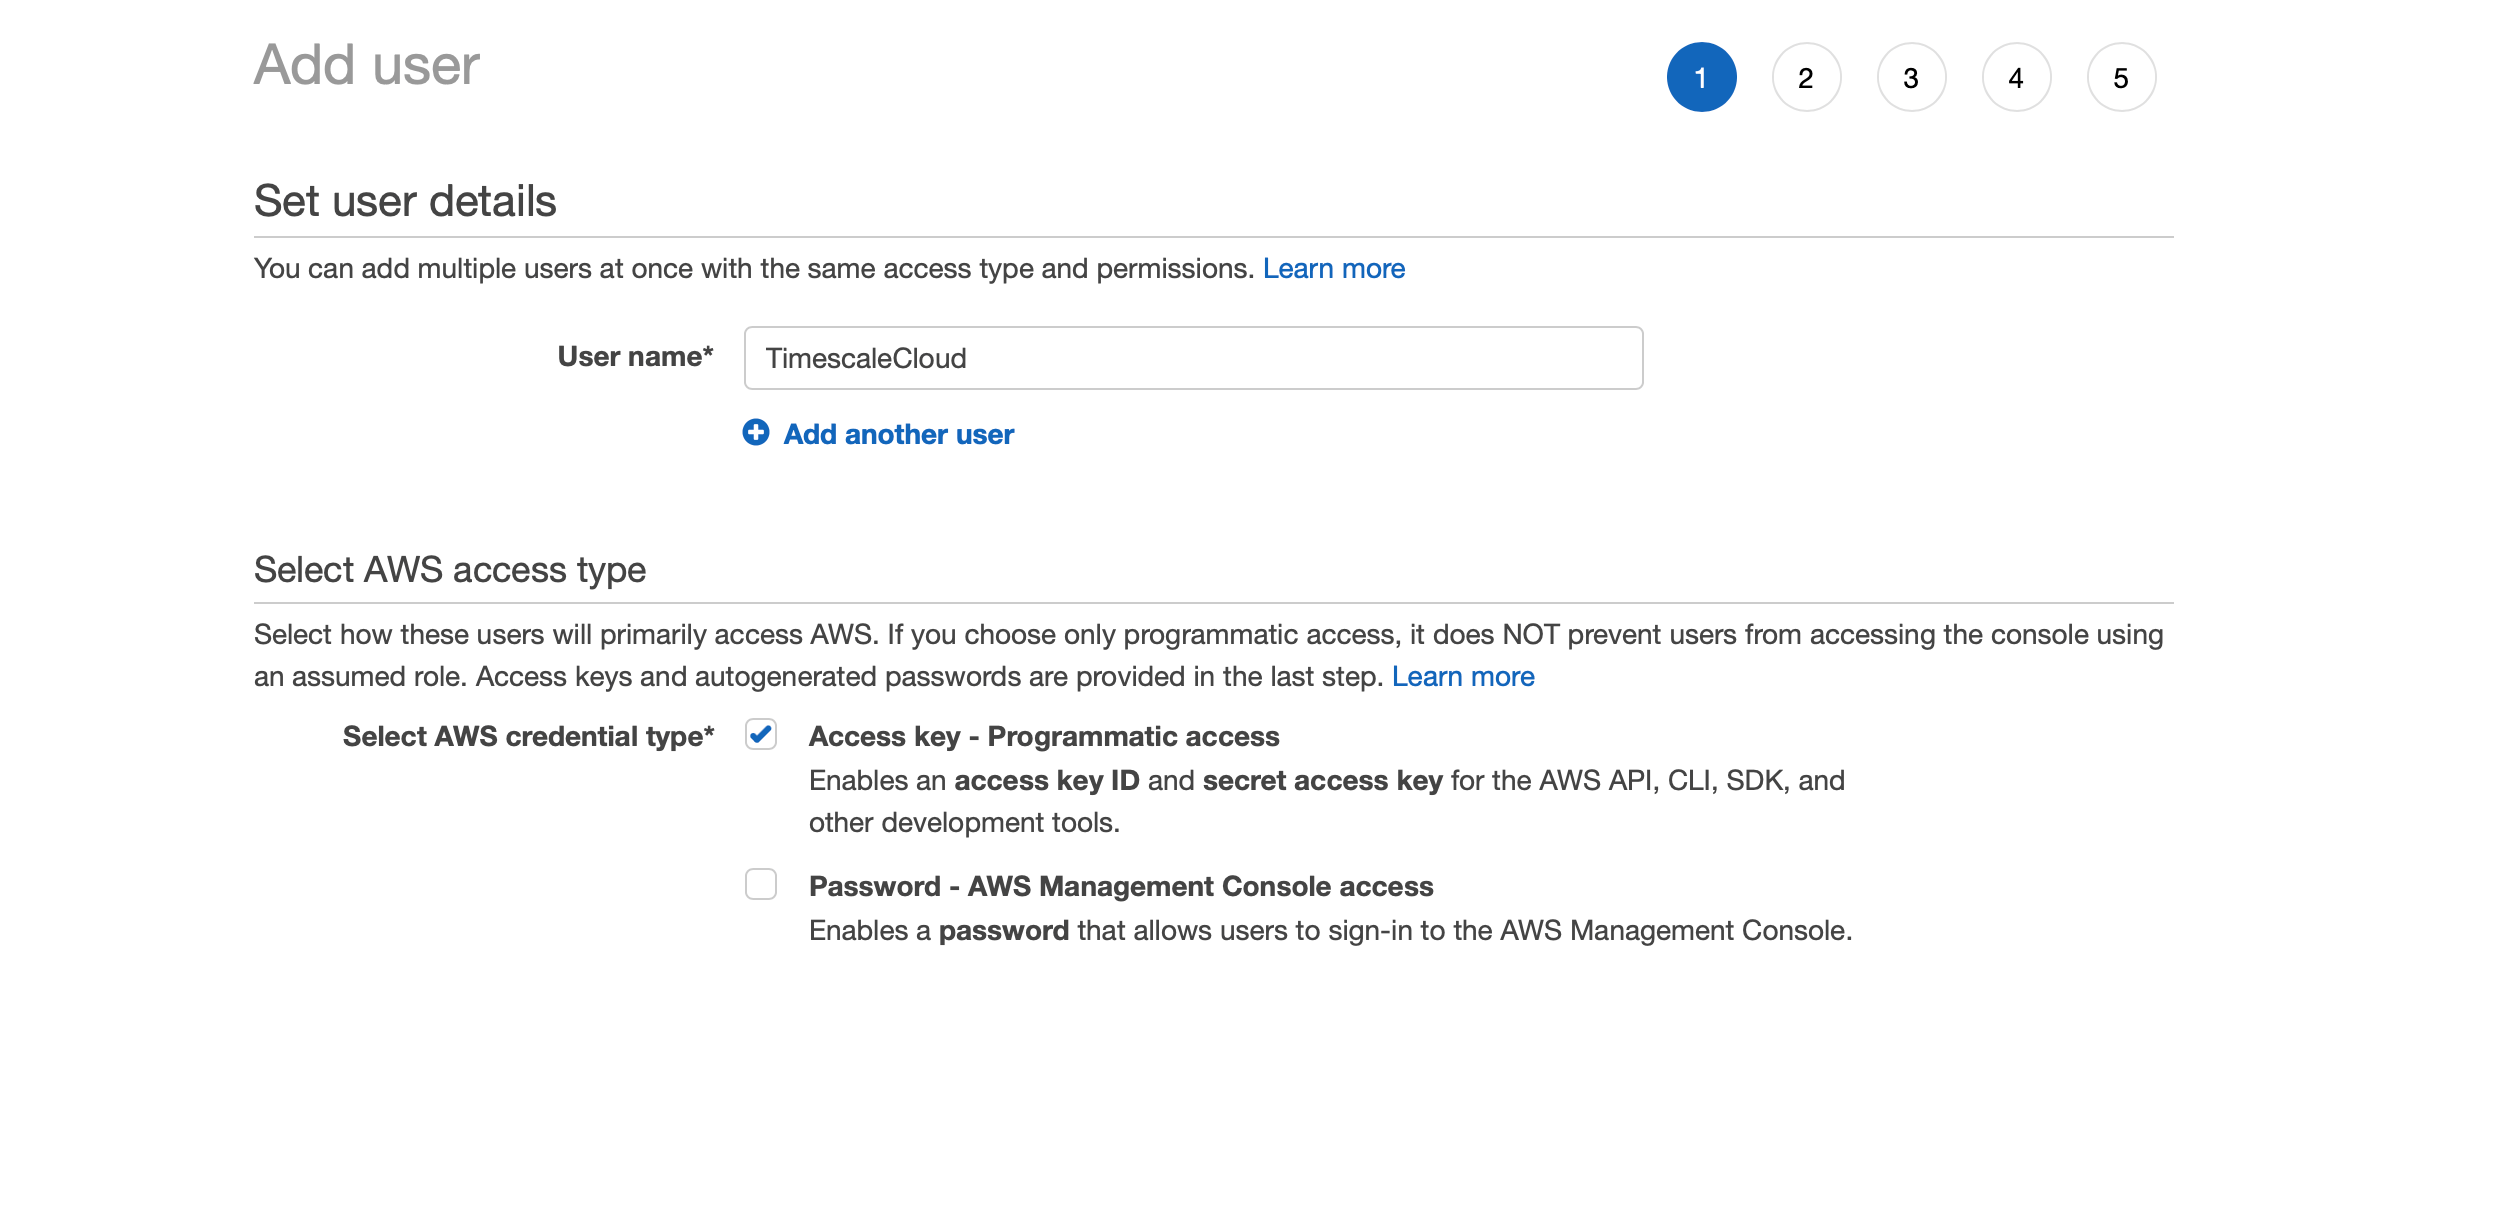The height and width of the screenshot is (1208, 2504).
Task: Uncheck Access key Programmatic access checkbox
Action: 761,735
